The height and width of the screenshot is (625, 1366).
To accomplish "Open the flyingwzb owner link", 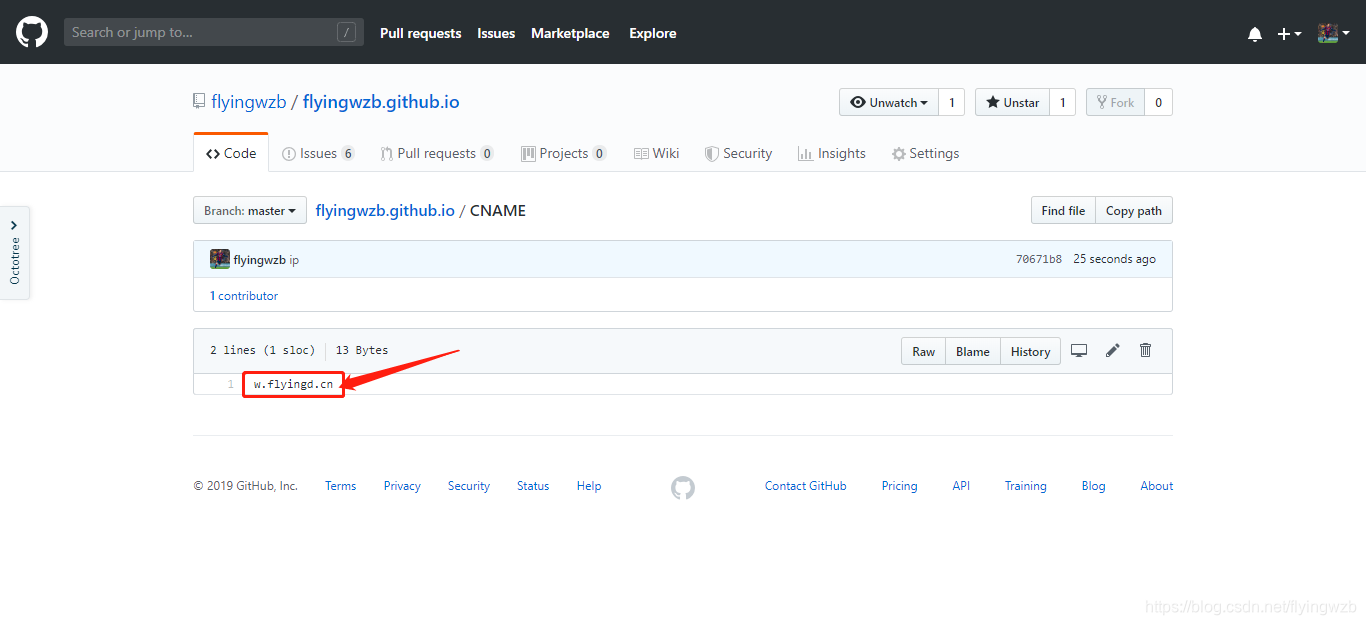I will (249, 102).
